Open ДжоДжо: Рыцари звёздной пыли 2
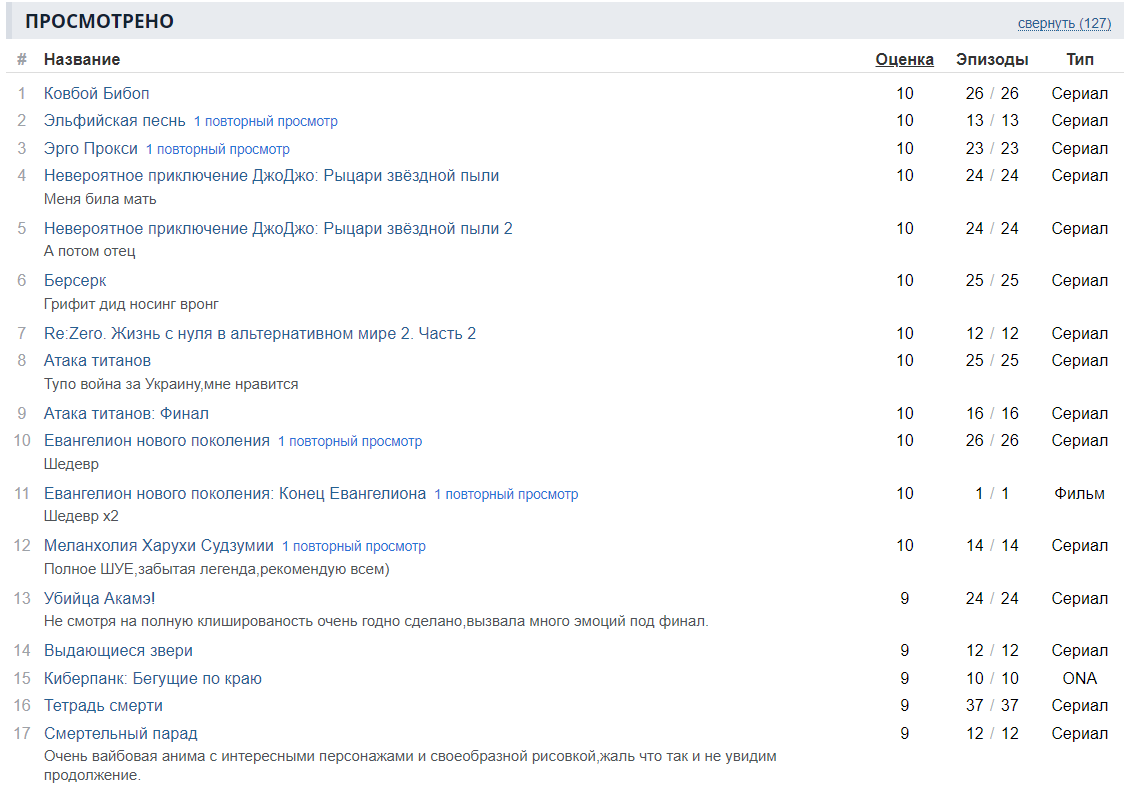Screen dimensions: 1126x789 click(x=278, y=228)
